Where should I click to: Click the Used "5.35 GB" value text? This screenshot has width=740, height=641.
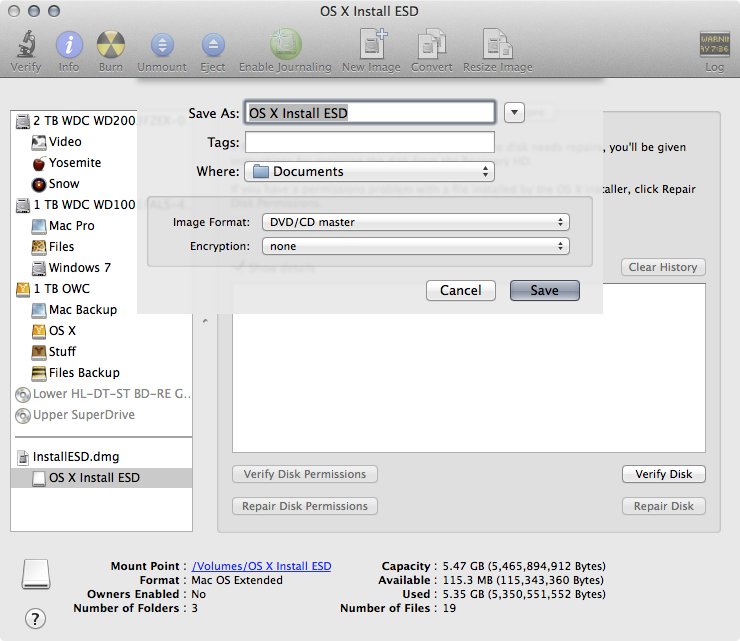(463, 594)
